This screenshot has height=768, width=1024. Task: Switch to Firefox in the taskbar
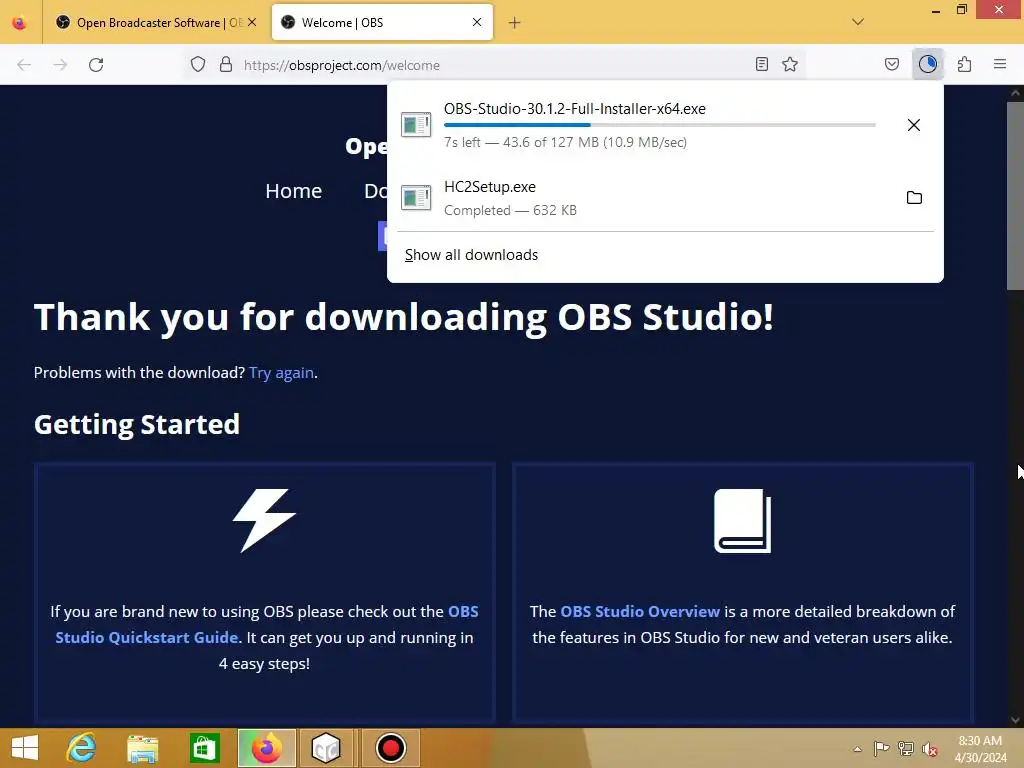tap(266, 748)
